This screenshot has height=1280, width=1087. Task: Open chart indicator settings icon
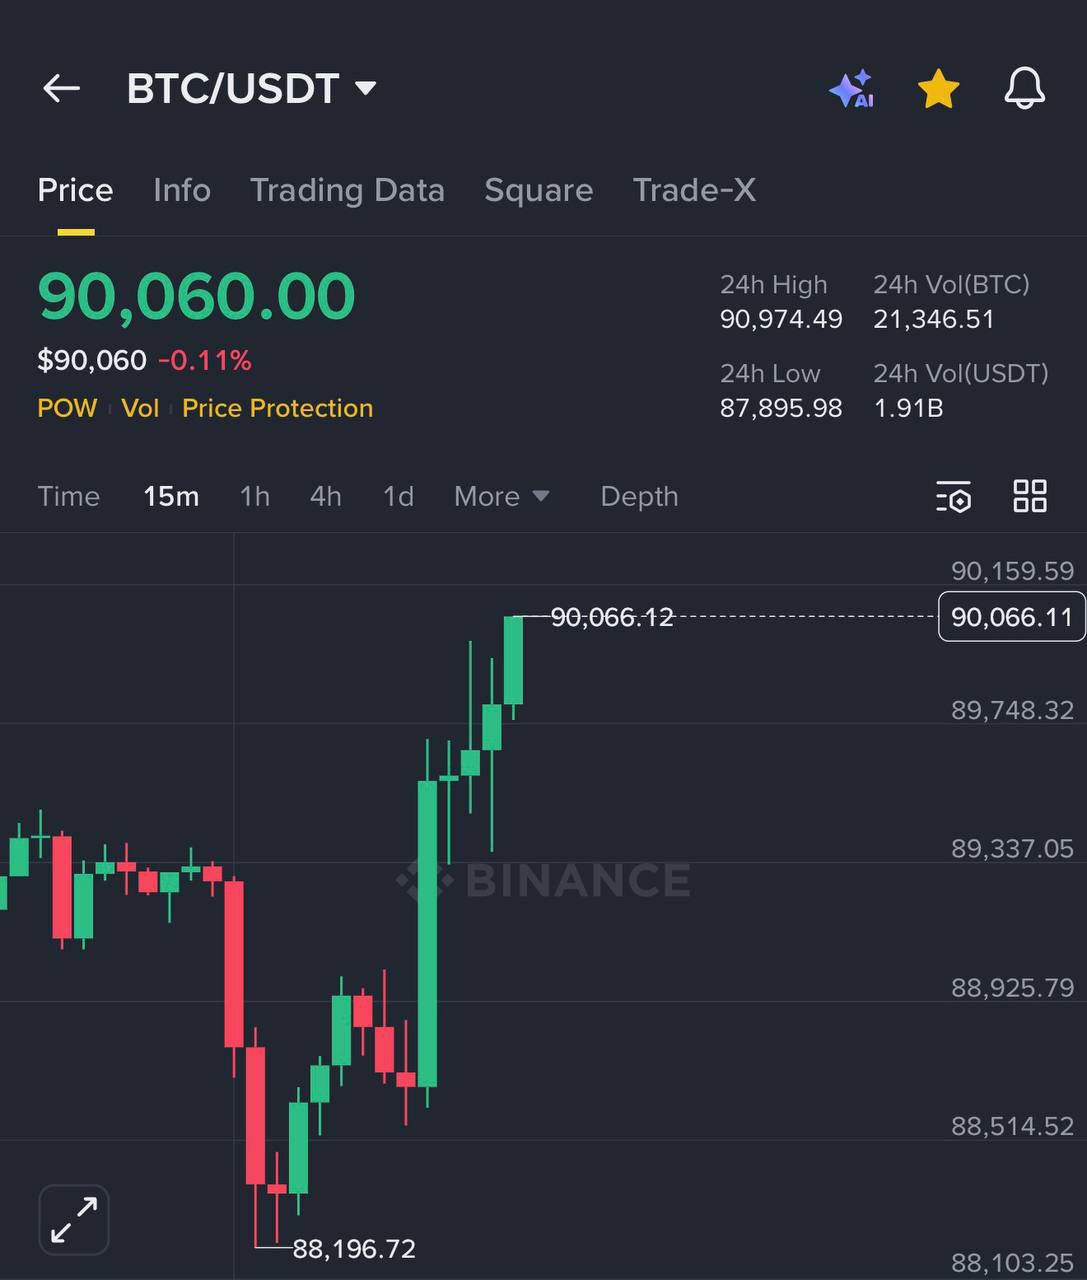(953, 496)
